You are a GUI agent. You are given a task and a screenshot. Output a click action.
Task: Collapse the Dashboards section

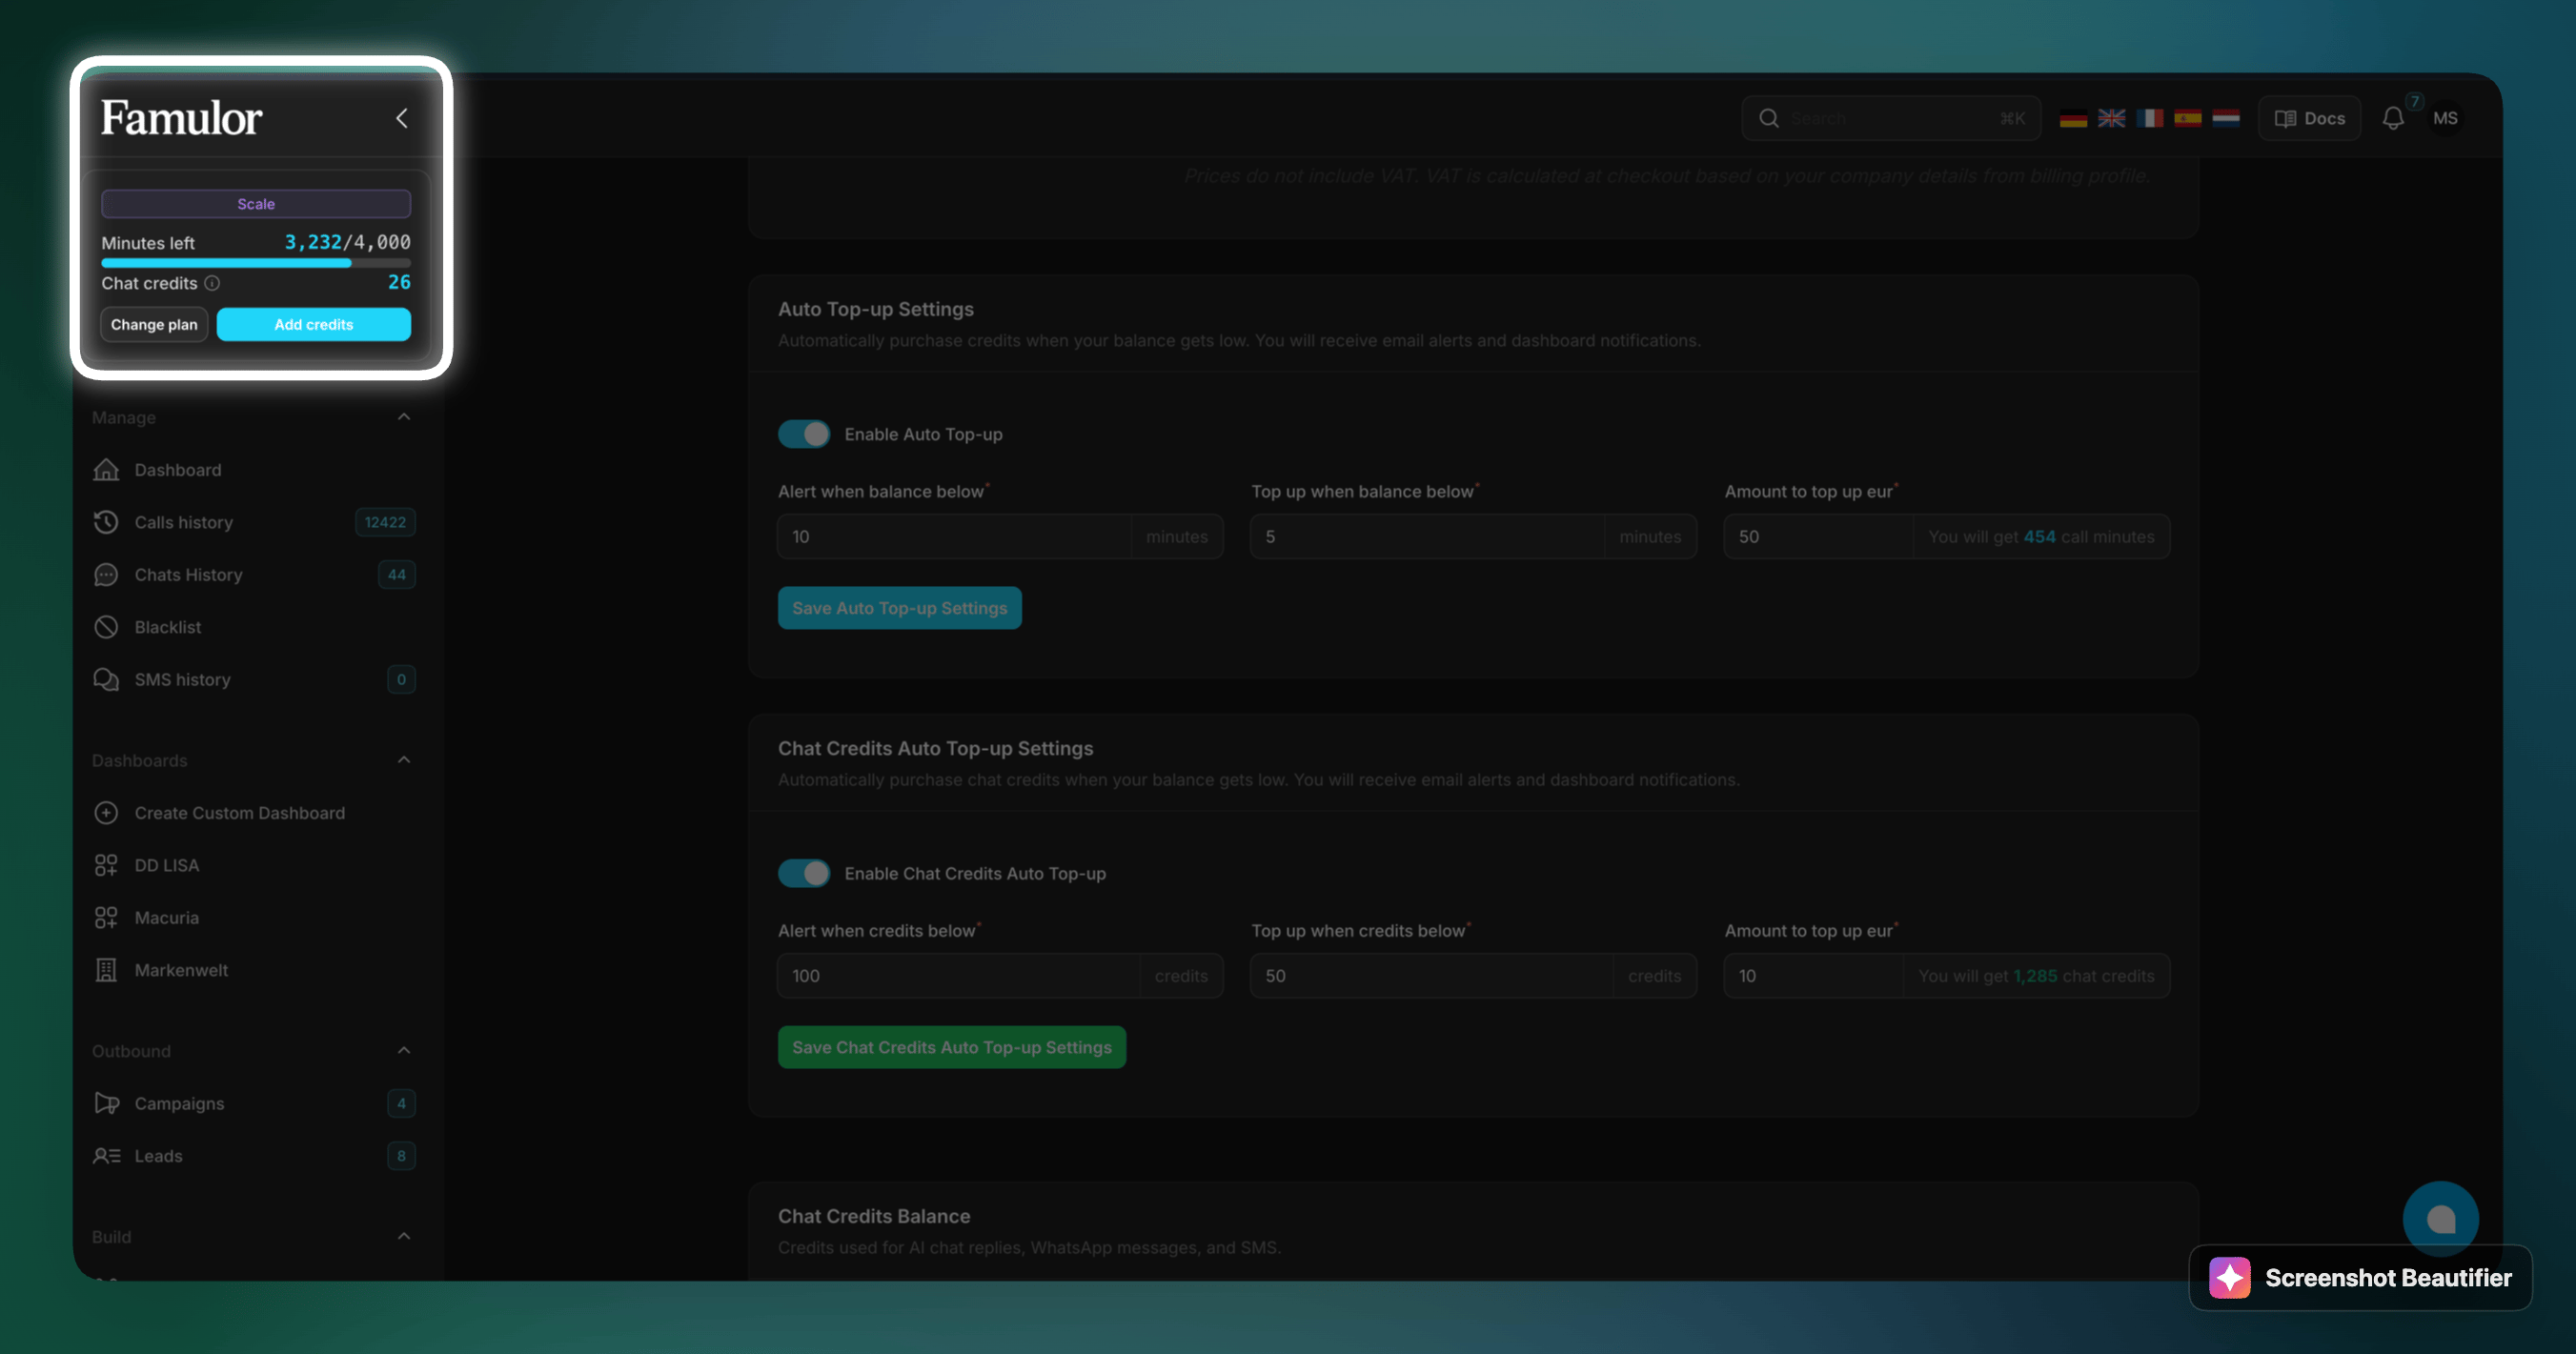pyautogui.click(x=404, y=760)
